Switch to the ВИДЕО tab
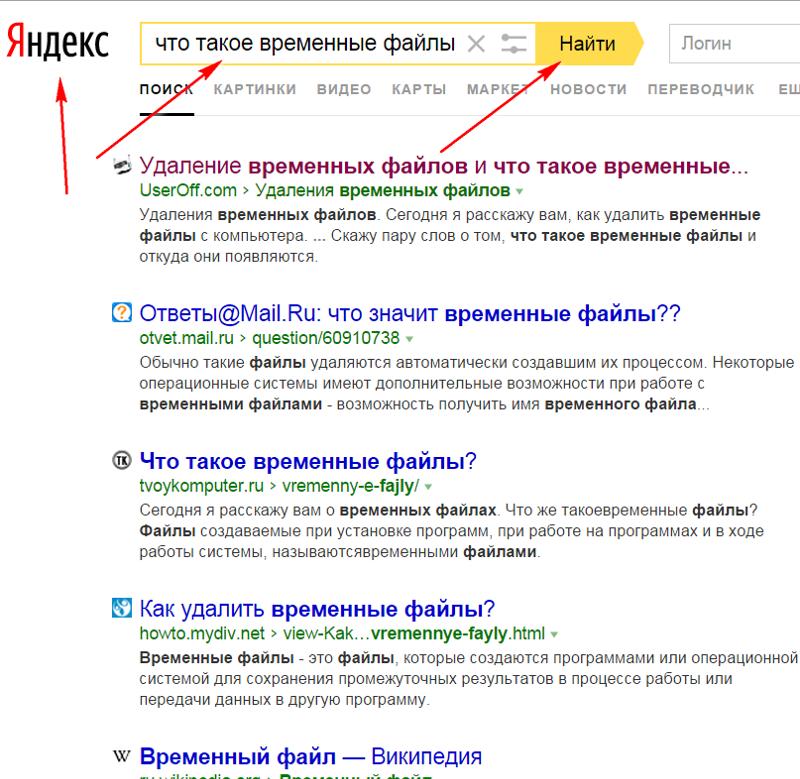Image resolution: width=800 pixels, height=779 pixels. pyautogui.click(x=344, y=89)
